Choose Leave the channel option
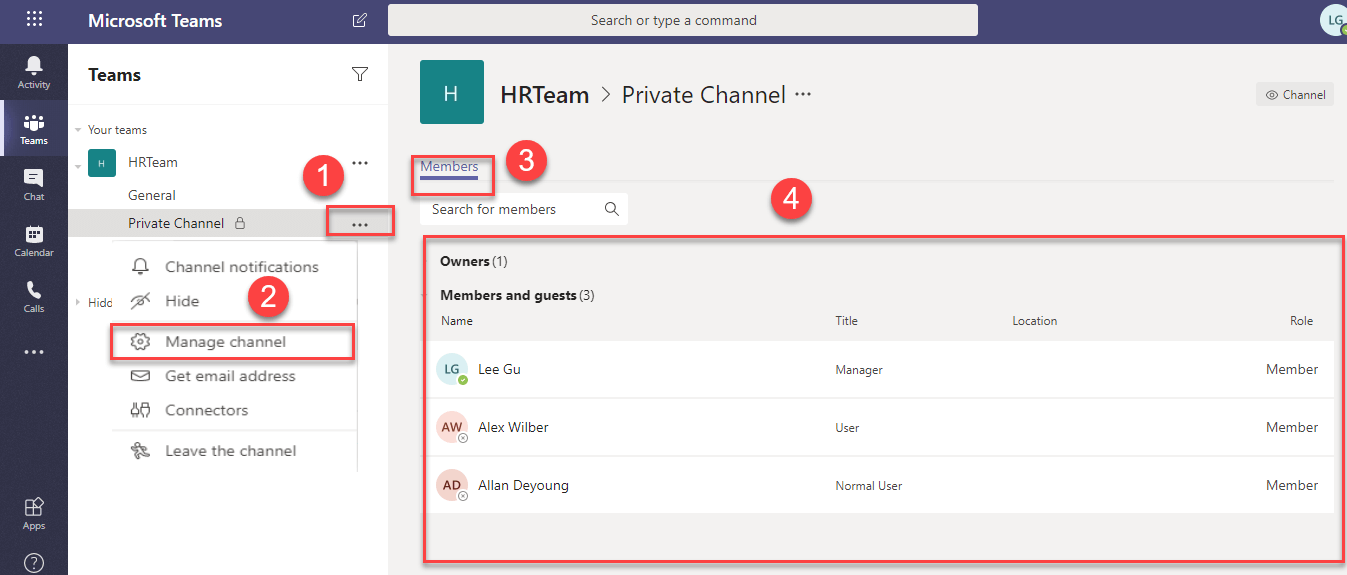 point(230,451)
